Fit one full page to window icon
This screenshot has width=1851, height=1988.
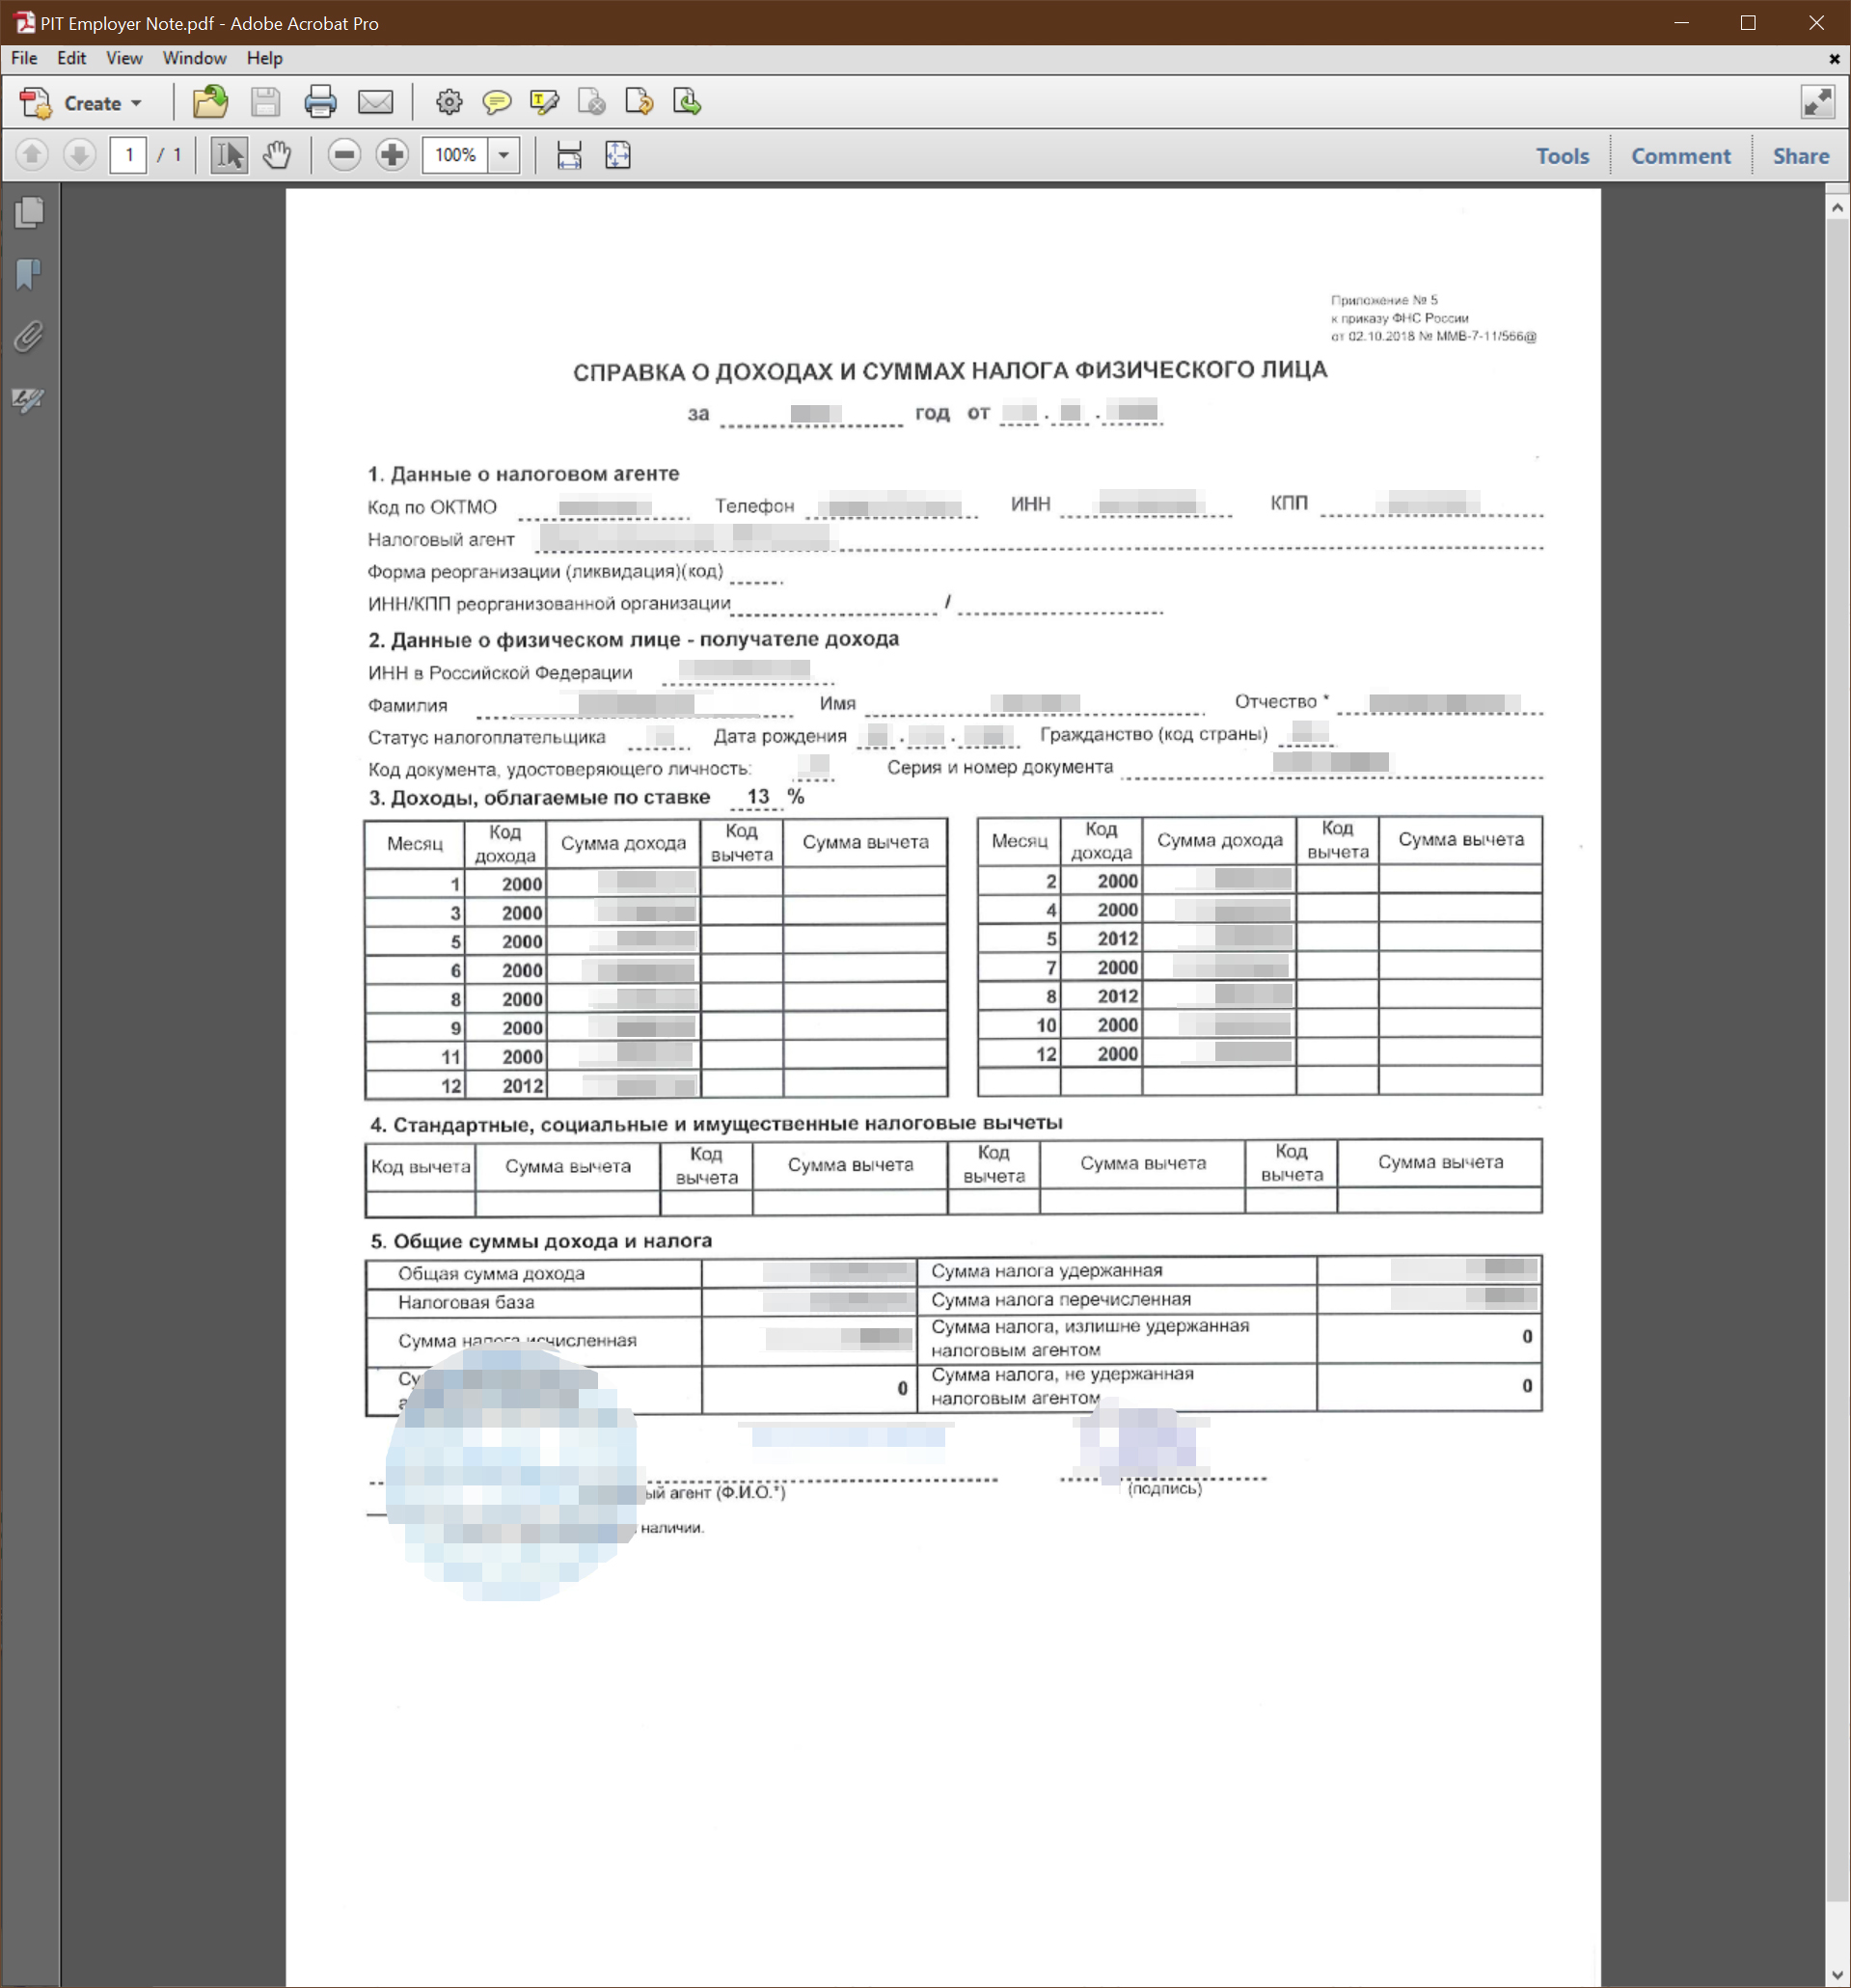coord(618,155)
